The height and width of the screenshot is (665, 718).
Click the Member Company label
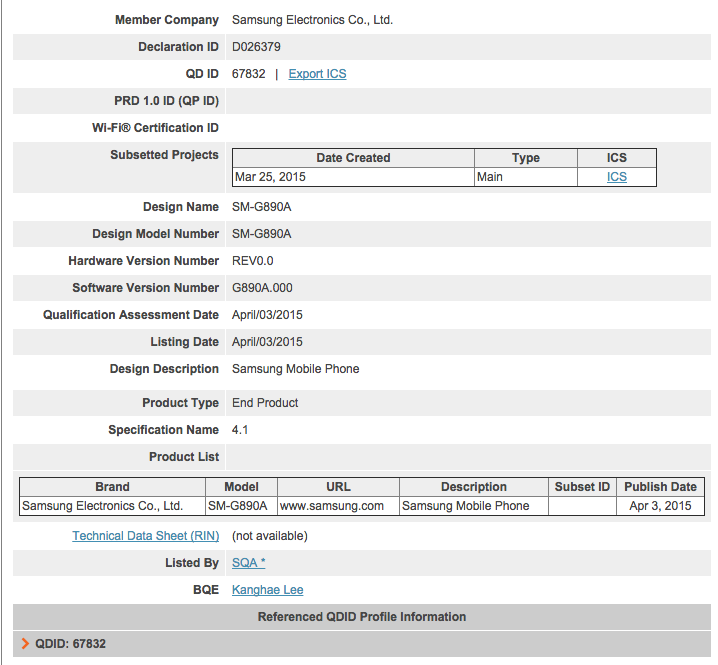coord(167,20)
